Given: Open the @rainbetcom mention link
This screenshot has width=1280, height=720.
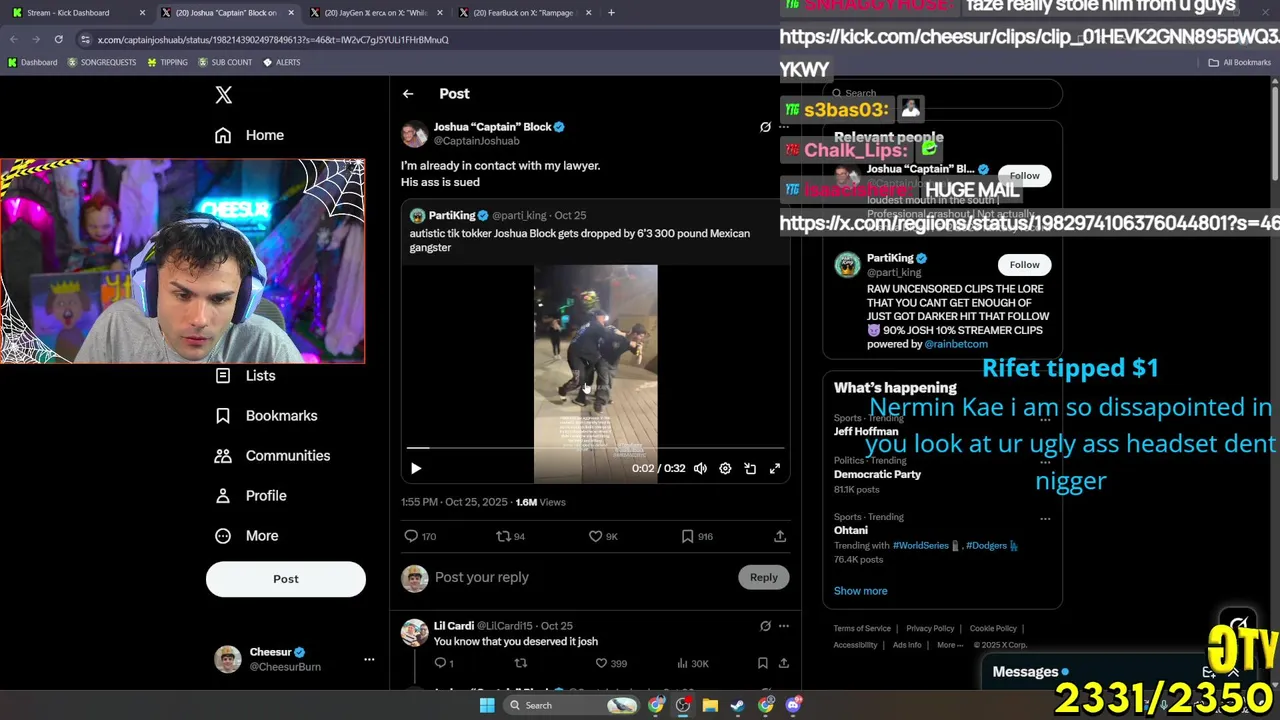Looking at the screenshot, I should tap(956, 344).
